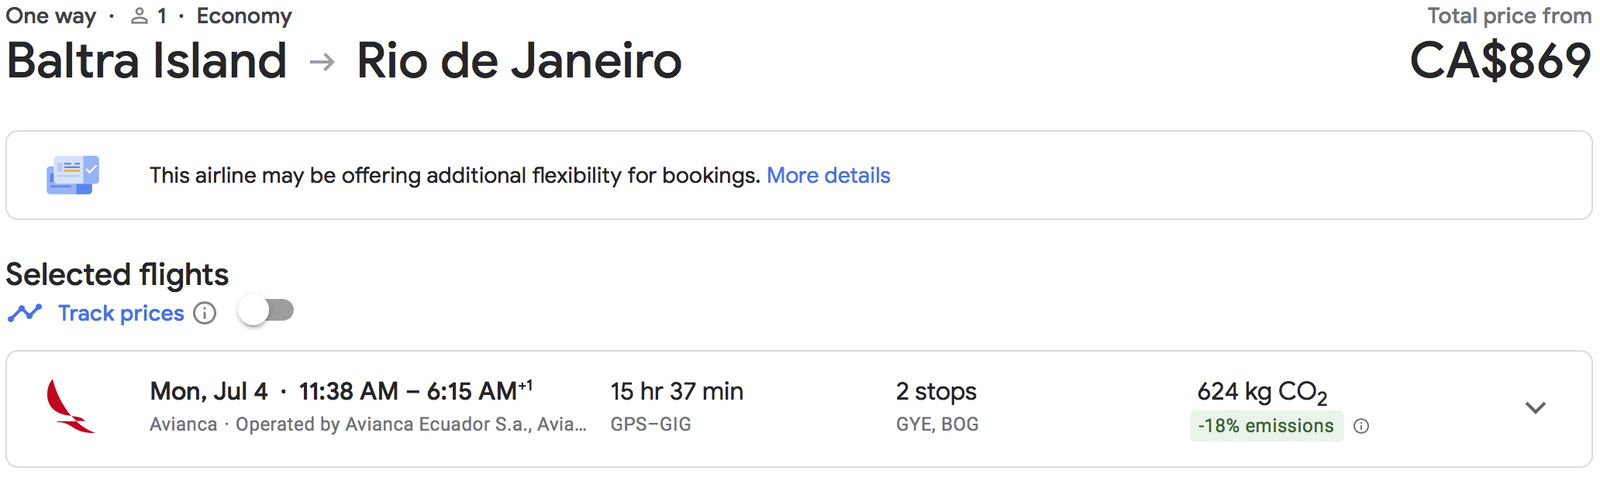The height and width of the screenshot is (481, 1600).
Task: Click the 2 stops text
Action: [936, 391]
